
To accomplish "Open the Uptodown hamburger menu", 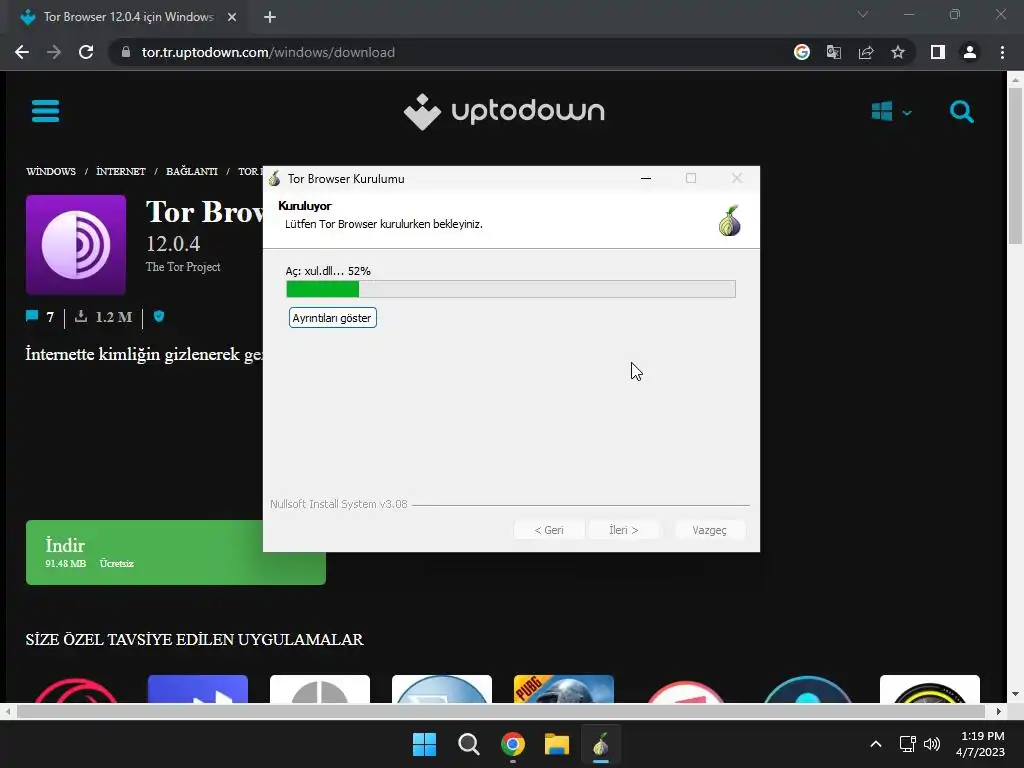I will (x=45, y=111).
